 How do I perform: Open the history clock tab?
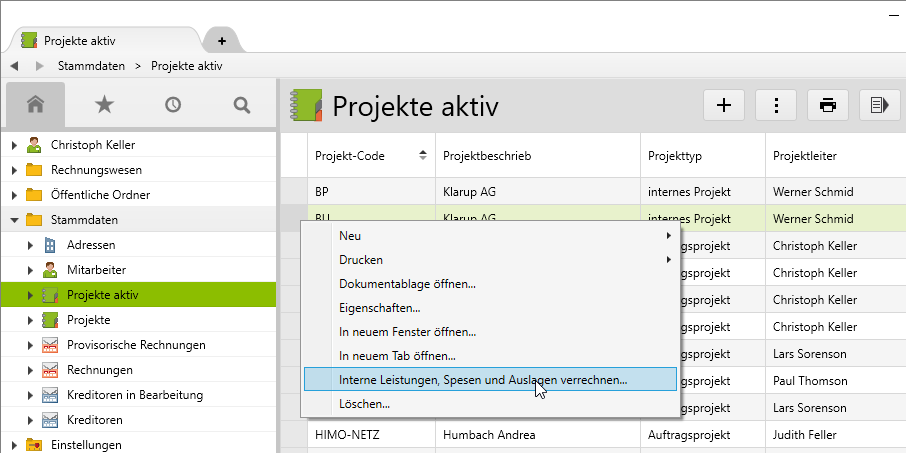pyautogui.click(x=173, y=104)
